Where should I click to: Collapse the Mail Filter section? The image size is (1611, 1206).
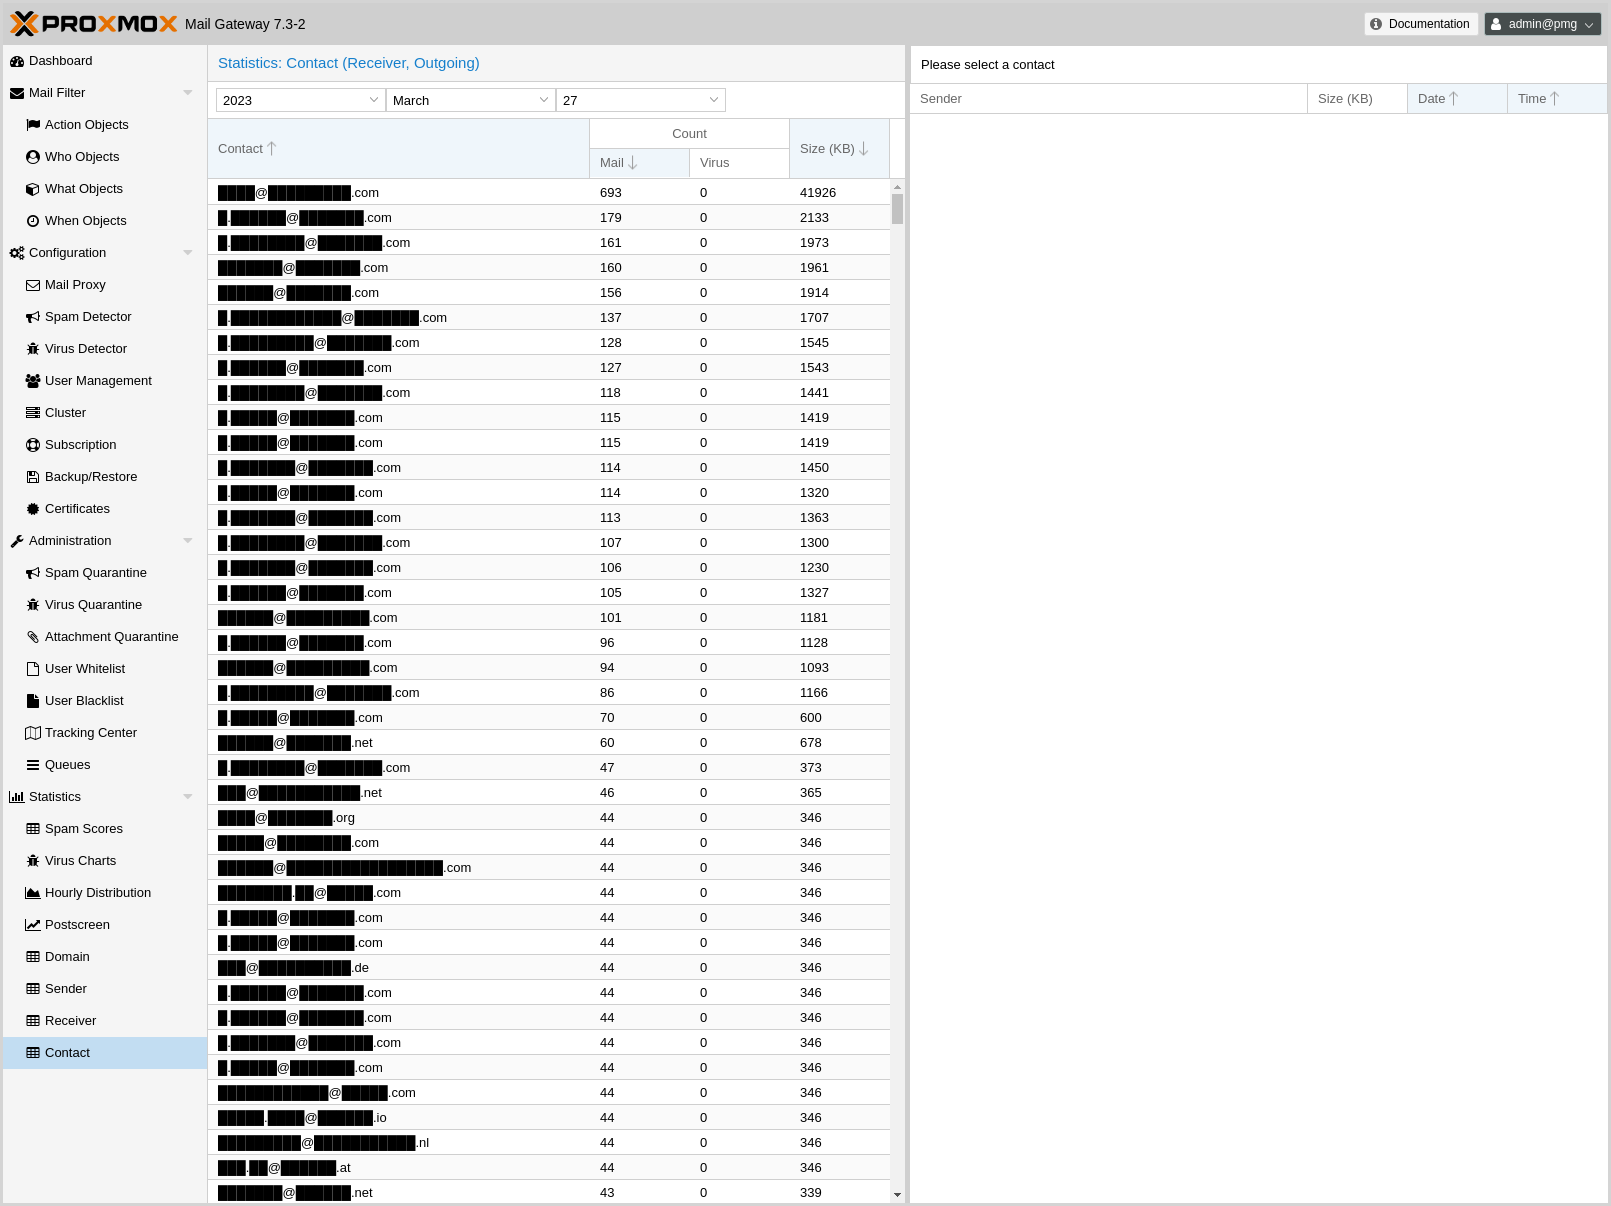click(187, 93)
